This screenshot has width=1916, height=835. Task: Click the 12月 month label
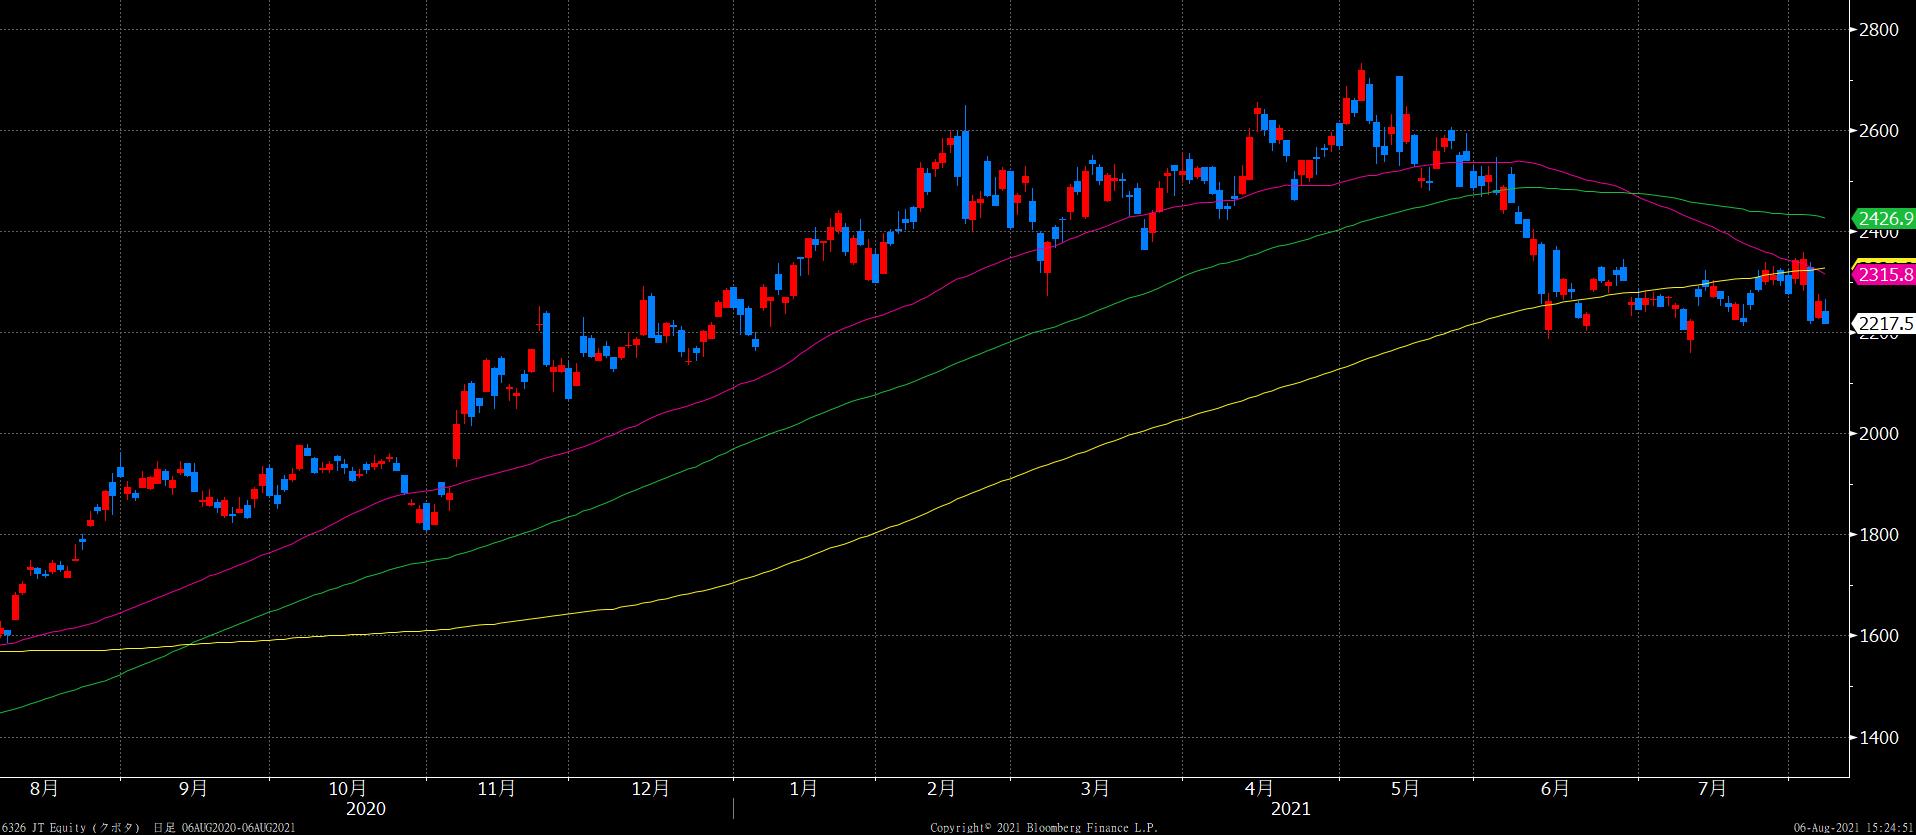[x=651, y=789]
